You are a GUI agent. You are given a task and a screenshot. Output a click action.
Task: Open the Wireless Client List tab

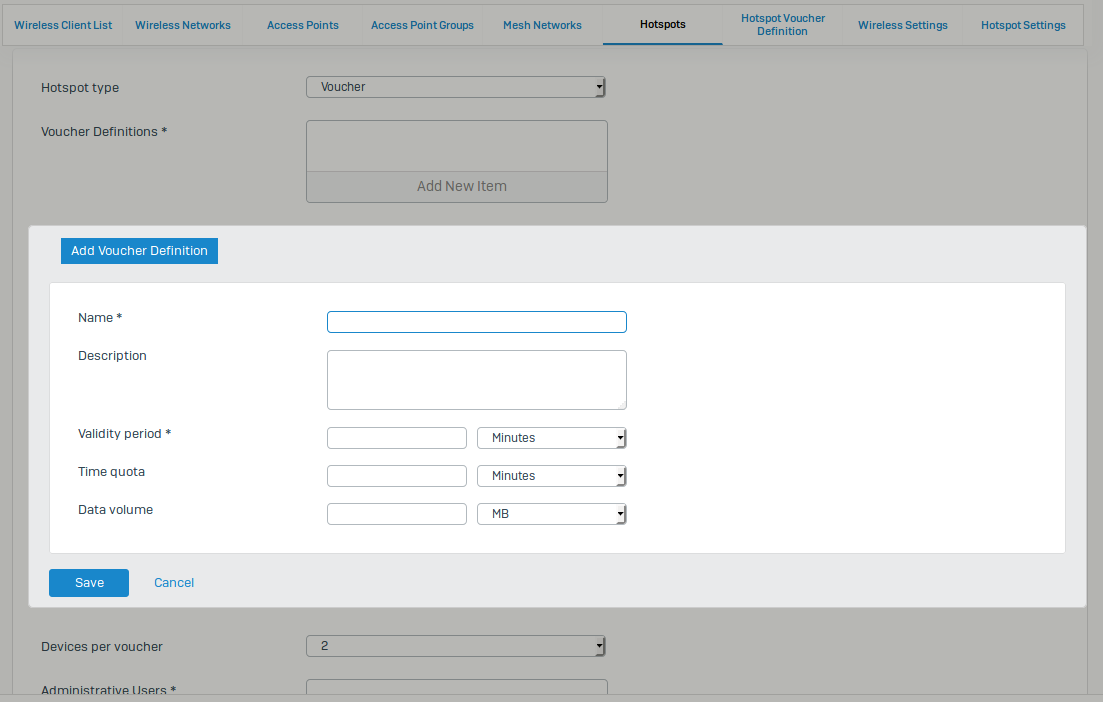pyautogui.click(x=63, y=25)
